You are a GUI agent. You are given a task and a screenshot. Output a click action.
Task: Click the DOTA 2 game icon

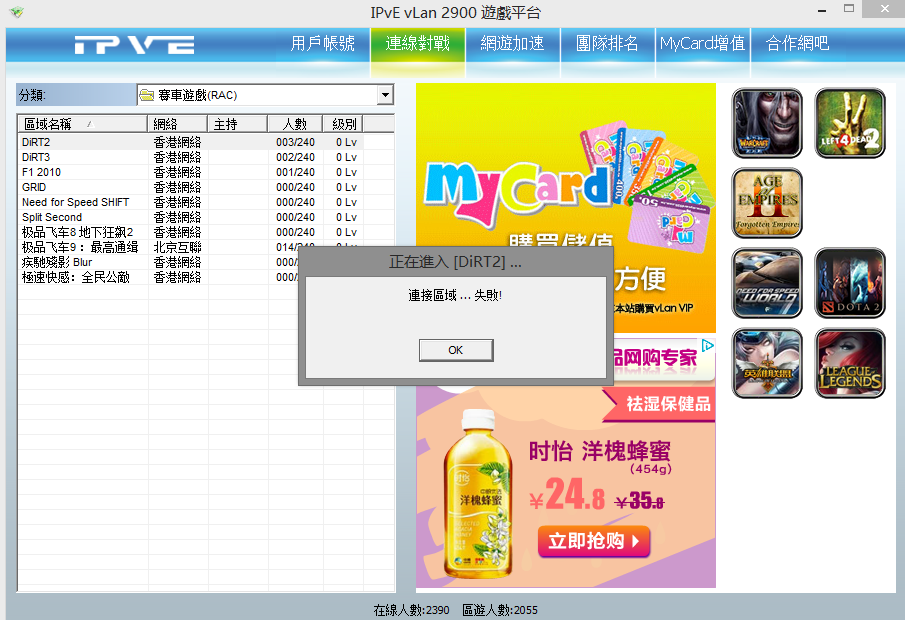click(x=849, y=283)
